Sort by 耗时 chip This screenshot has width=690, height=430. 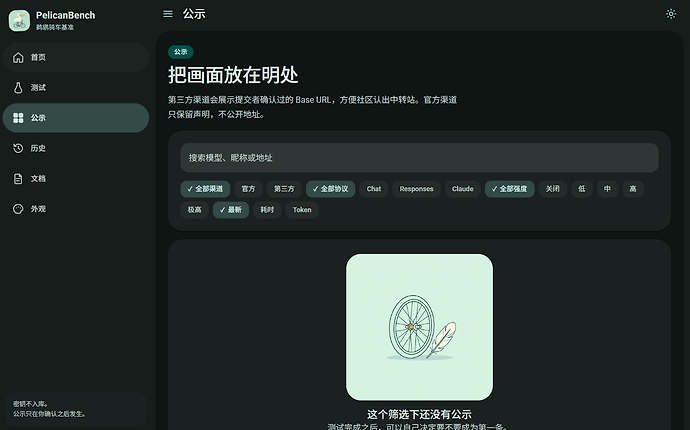[267, 210]
